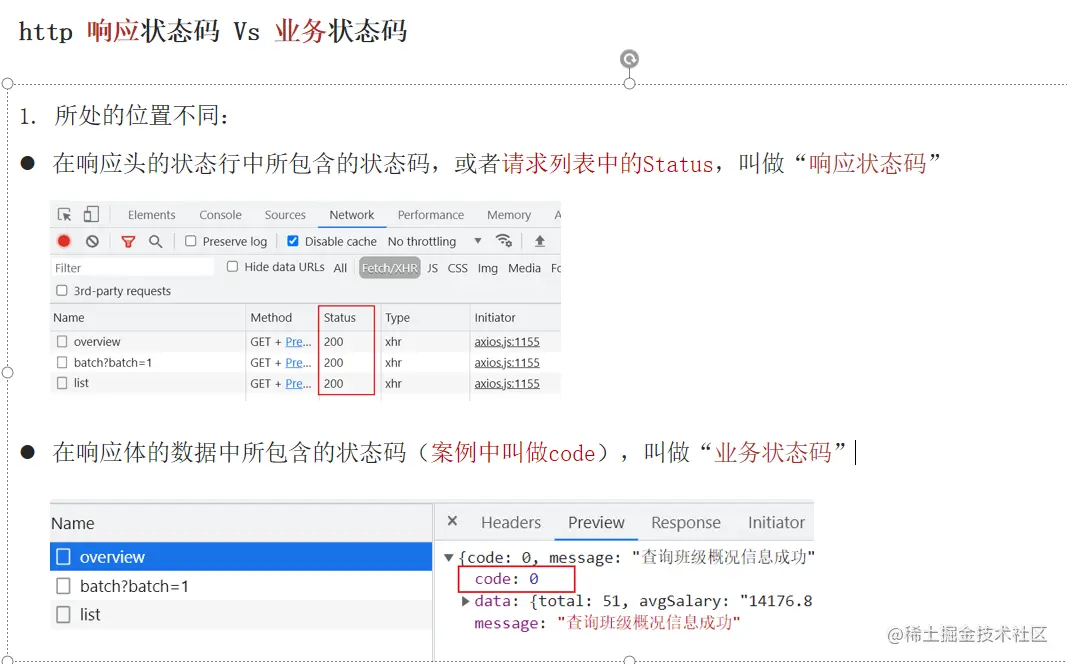Select the CSS filter type

click(x=457, y=268)
